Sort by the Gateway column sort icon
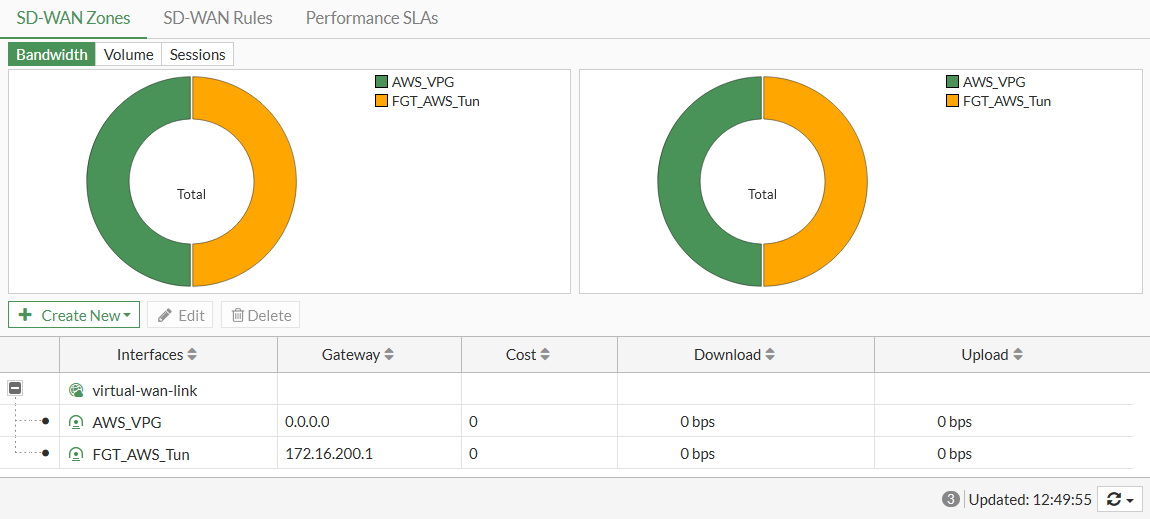 pos(389,355)
